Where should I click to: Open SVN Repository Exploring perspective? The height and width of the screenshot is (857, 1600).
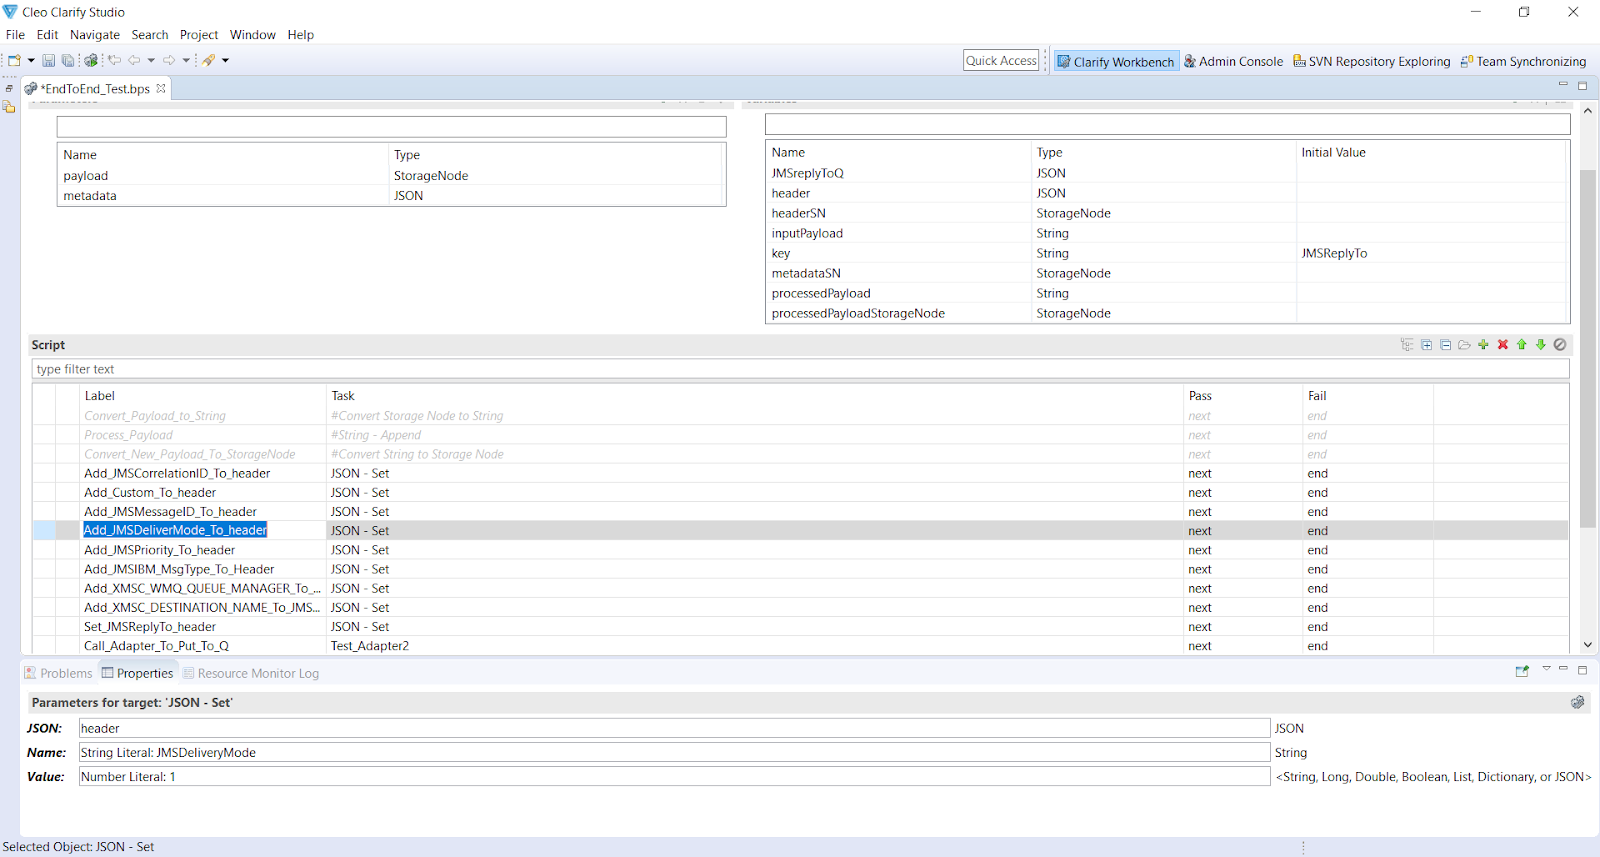[x=1372, y=61]
